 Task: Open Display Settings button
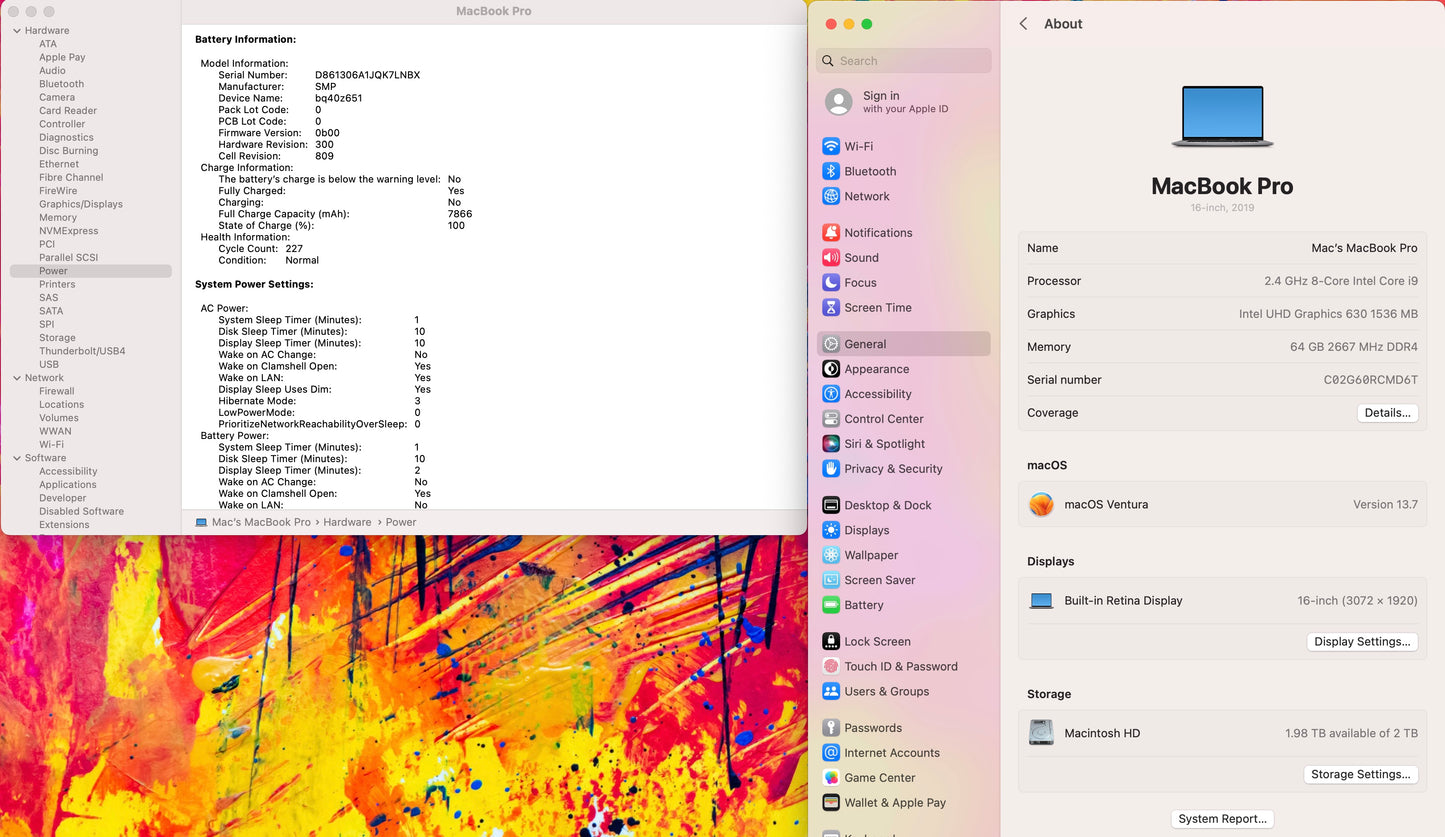pos(1362,642)
